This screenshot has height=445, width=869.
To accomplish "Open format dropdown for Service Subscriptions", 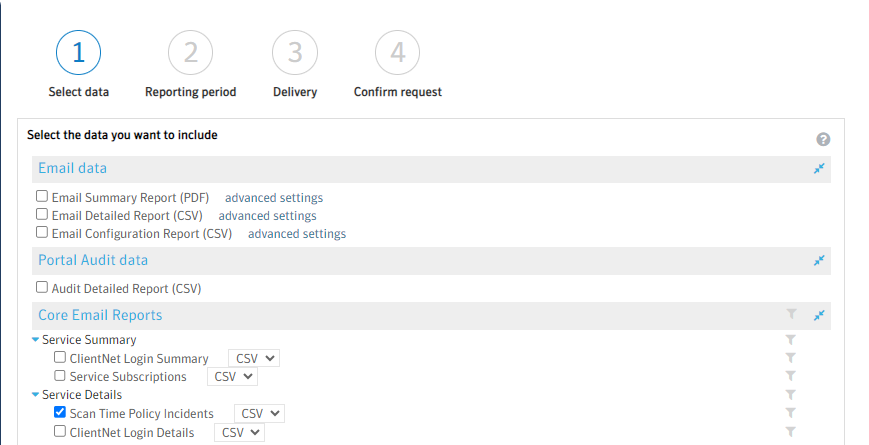I will pos(232,377).
